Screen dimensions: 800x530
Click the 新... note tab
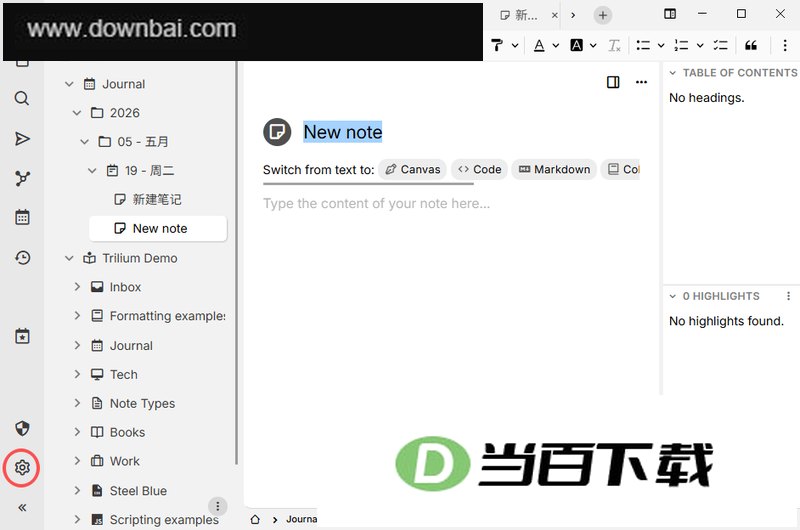pos(524,15)
